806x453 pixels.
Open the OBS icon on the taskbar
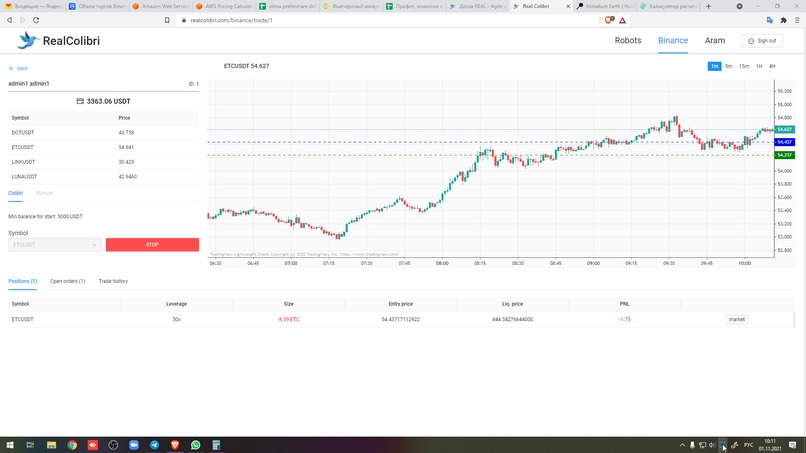[x=113, y=445]
